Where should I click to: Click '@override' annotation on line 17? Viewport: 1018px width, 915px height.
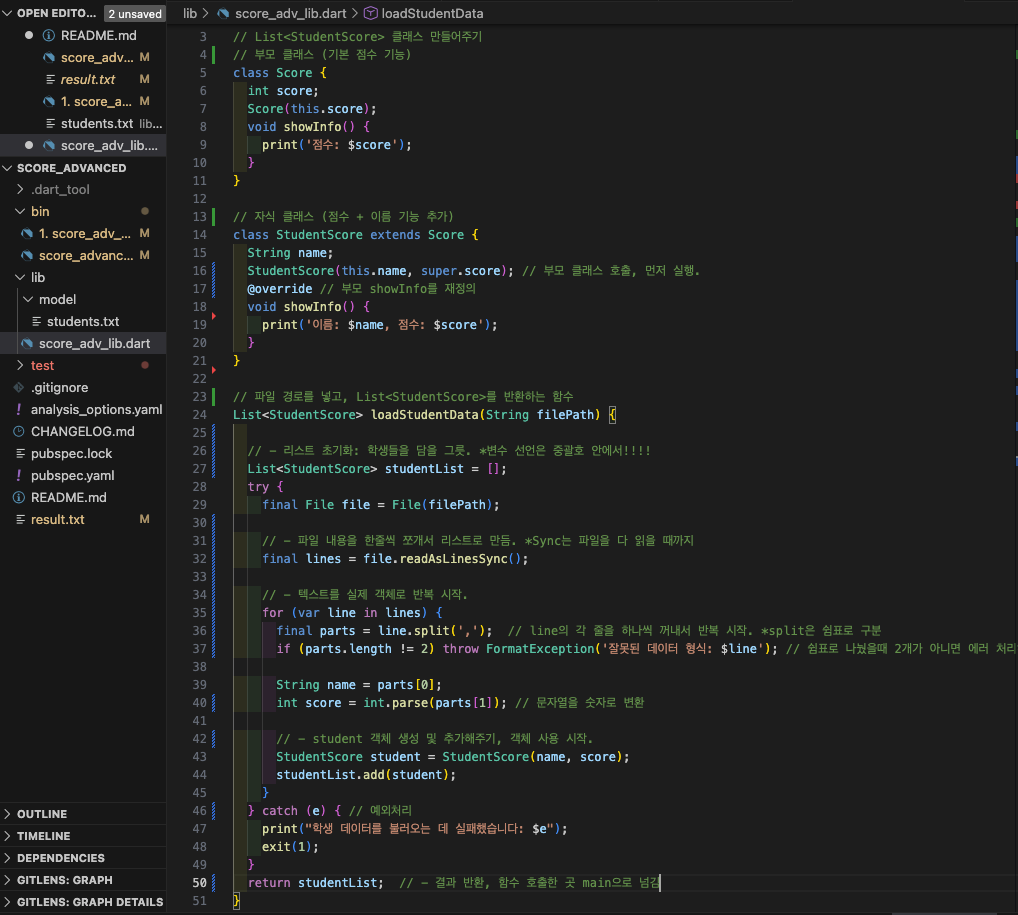click(x=279, y=288)
